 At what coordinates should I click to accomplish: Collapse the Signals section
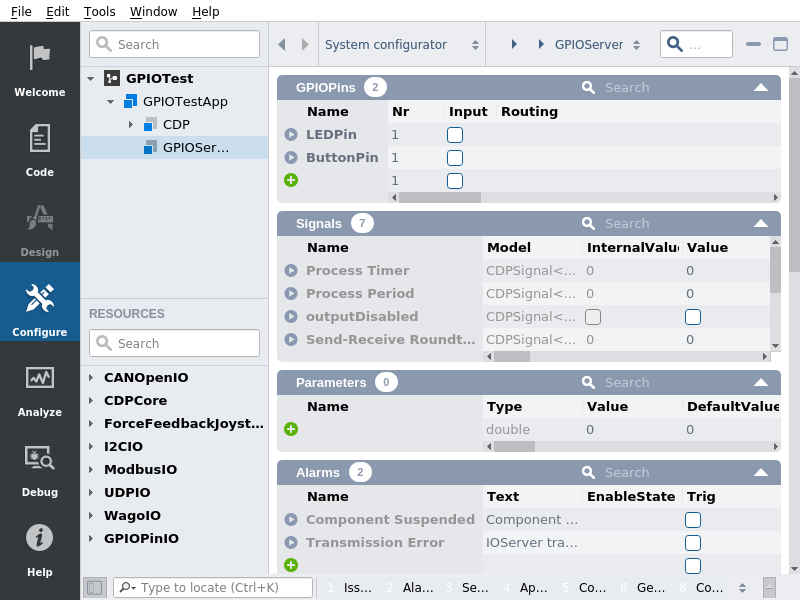click(x=761, y=223)
